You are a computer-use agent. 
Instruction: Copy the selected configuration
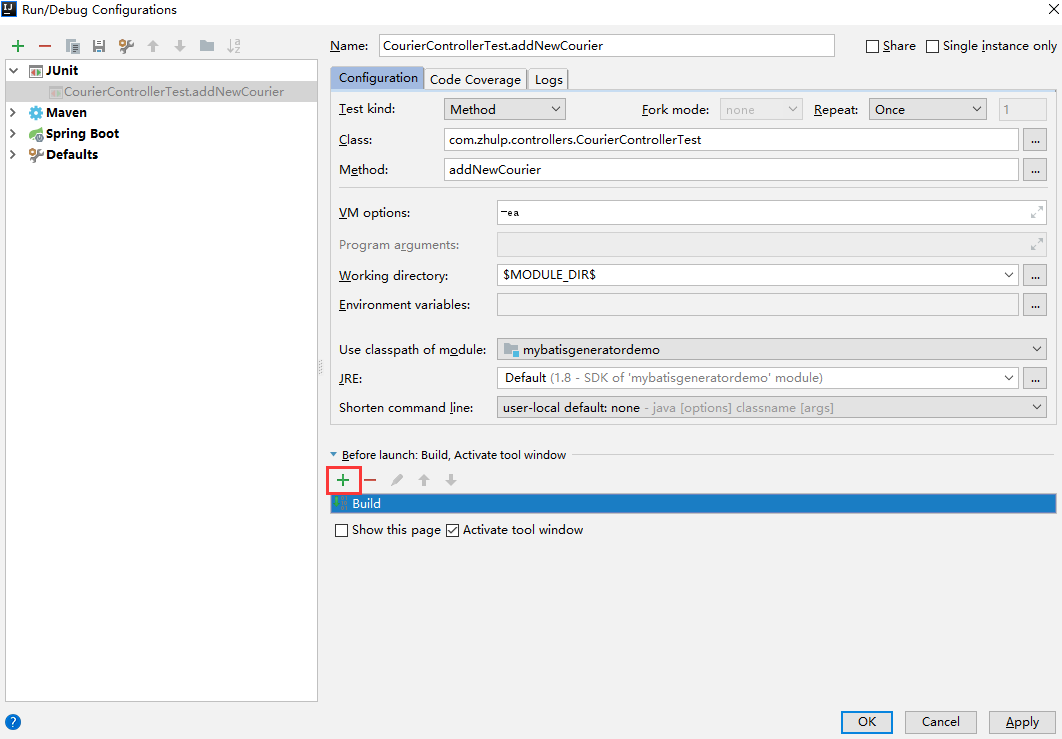72,46
